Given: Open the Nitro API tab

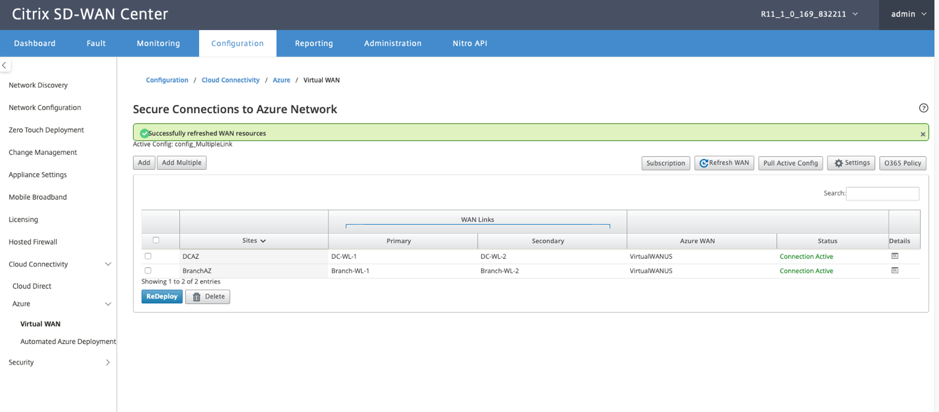Looking at the screenshot, I should [x=470, y=43].
